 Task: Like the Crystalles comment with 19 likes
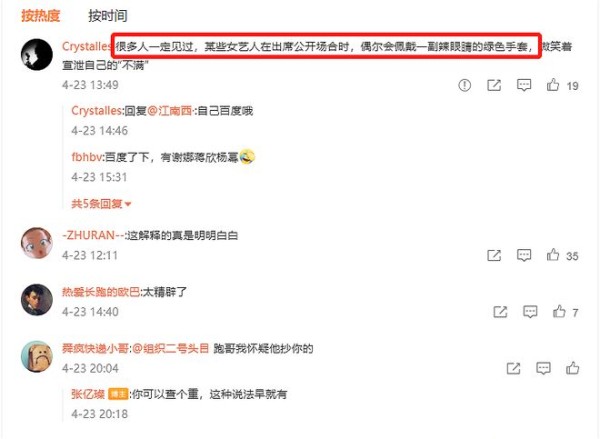(x=553, y=85)
